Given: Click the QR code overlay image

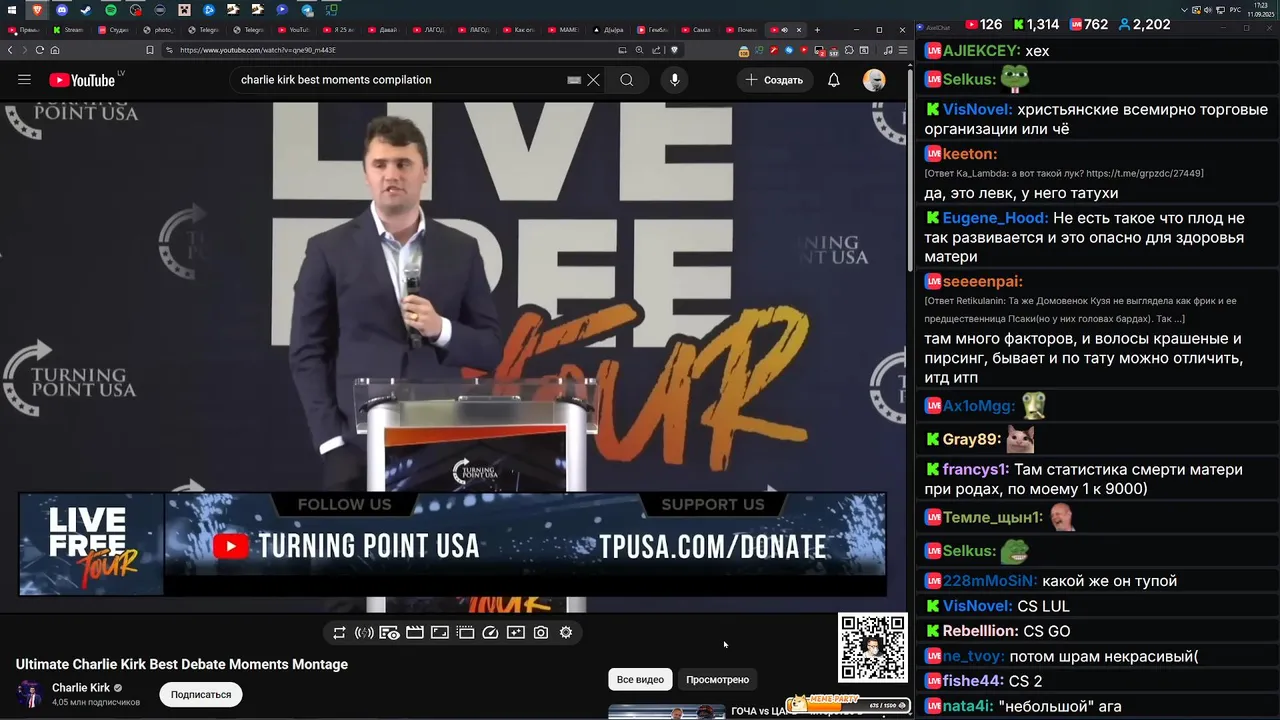Looking at the screenshot, I should coord(872,648).
